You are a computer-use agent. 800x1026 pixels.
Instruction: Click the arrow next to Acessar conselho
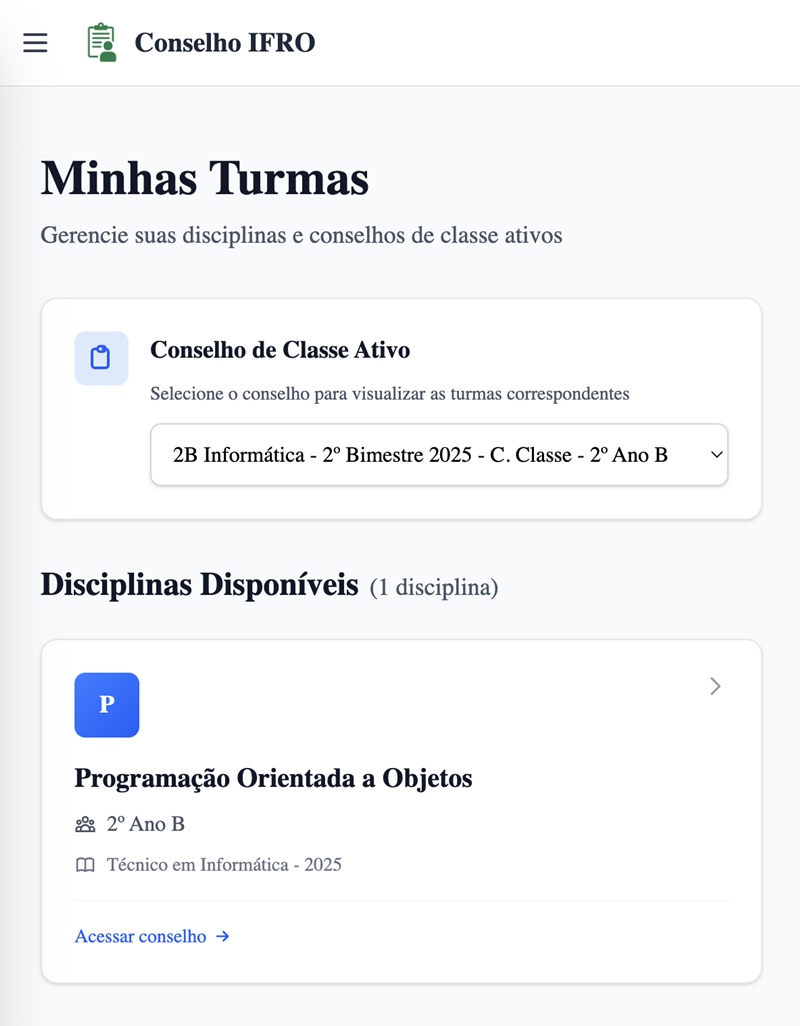222,936
